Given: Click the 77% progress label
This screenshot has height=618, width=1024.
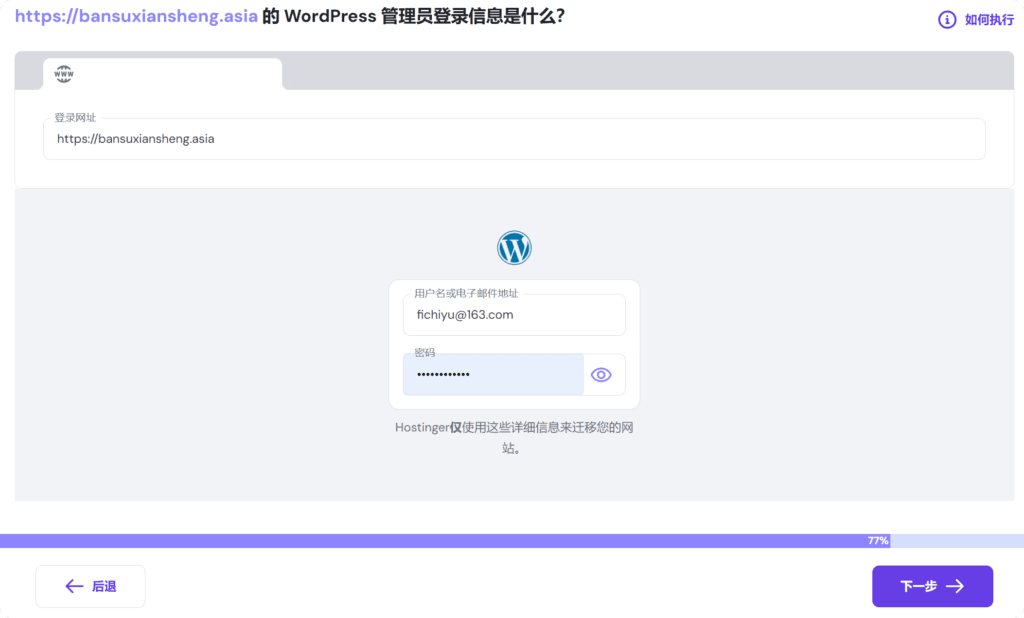Looking at the screenshot, I should (x=877, y=541).
